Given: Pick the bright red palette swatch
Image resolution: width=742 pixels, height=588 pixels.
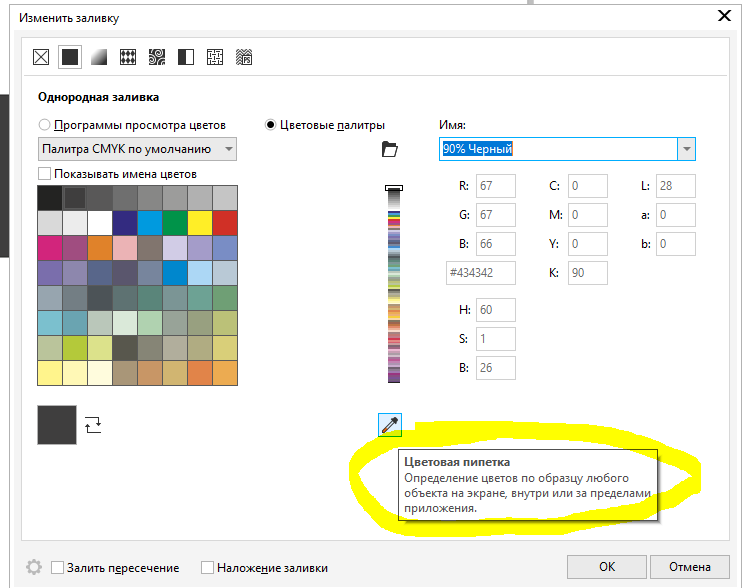Looking at the screenshot, I should pos(225,223).
